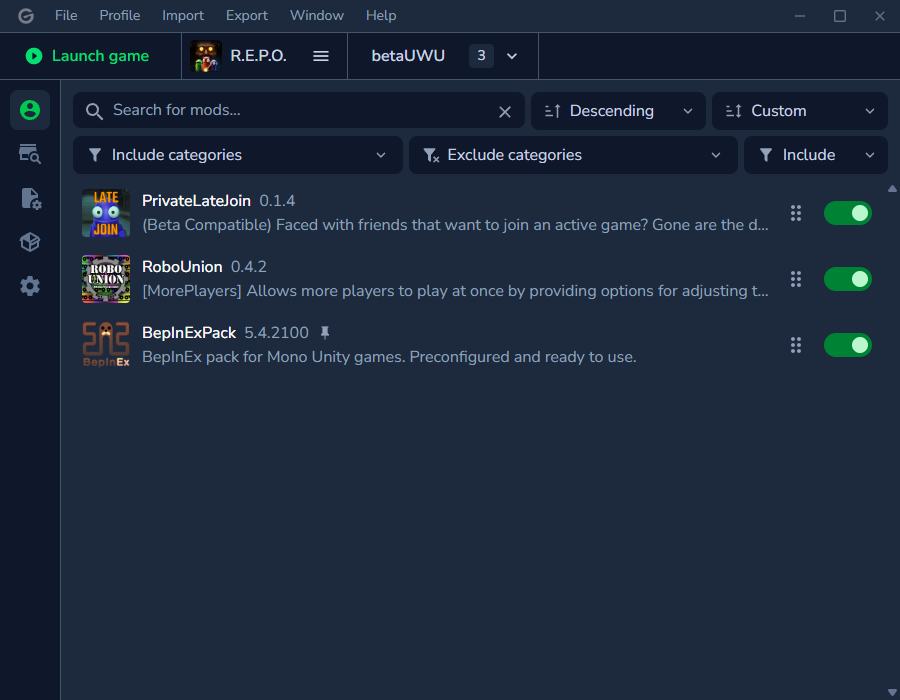Click the RoboUnion mod icon

pyautogui.click(x=106, y=279)
